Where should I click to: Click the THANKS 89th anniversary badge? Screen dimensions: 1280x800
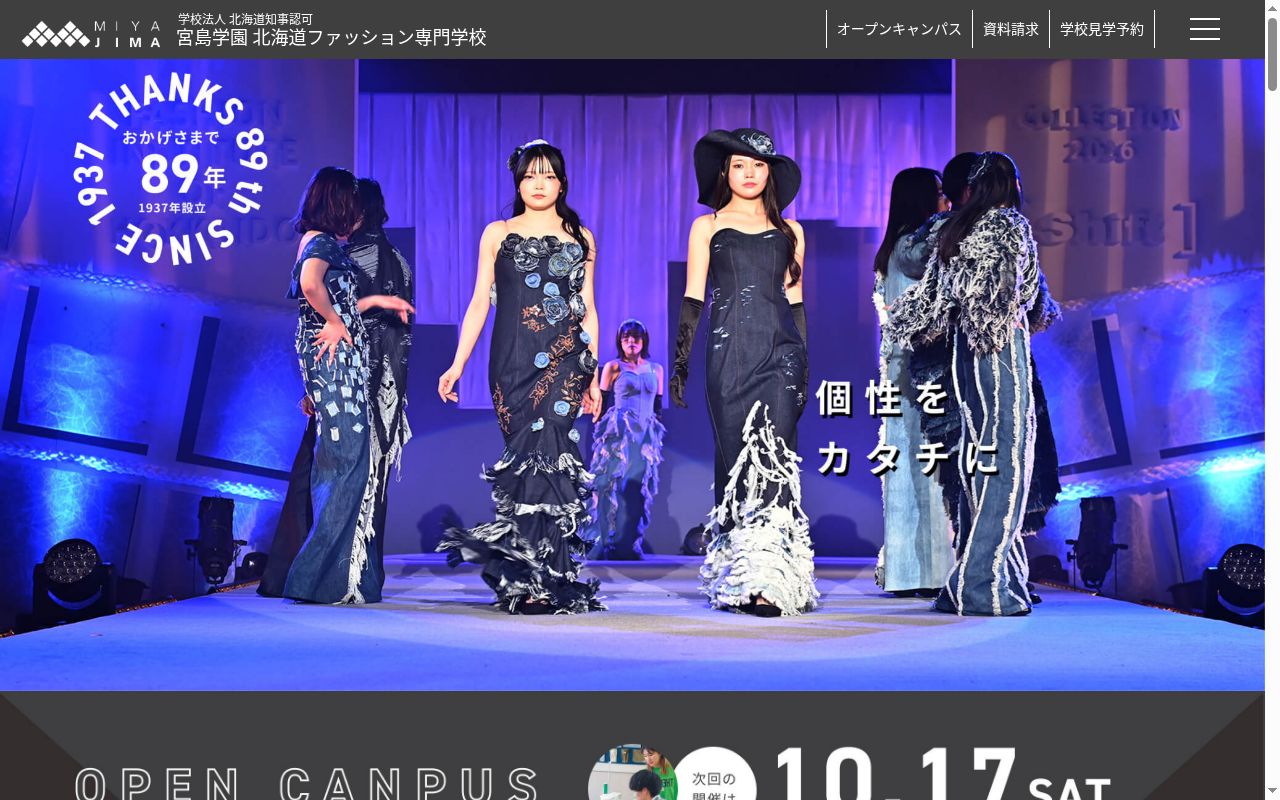click(x=170, y=168)
